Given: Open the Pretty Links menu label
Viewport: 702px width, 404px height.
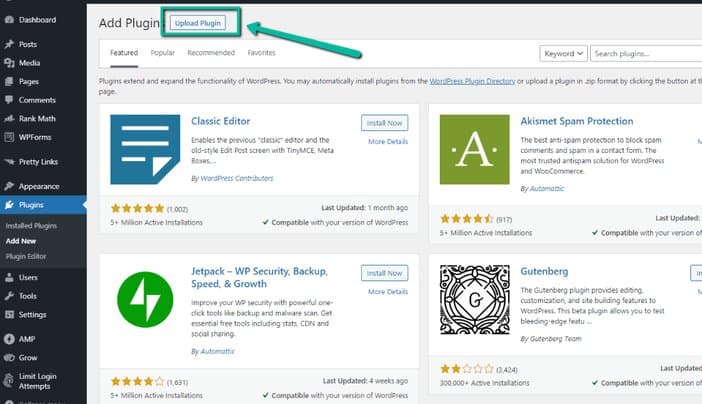Looking at the screenshot, I should (39, 162).
